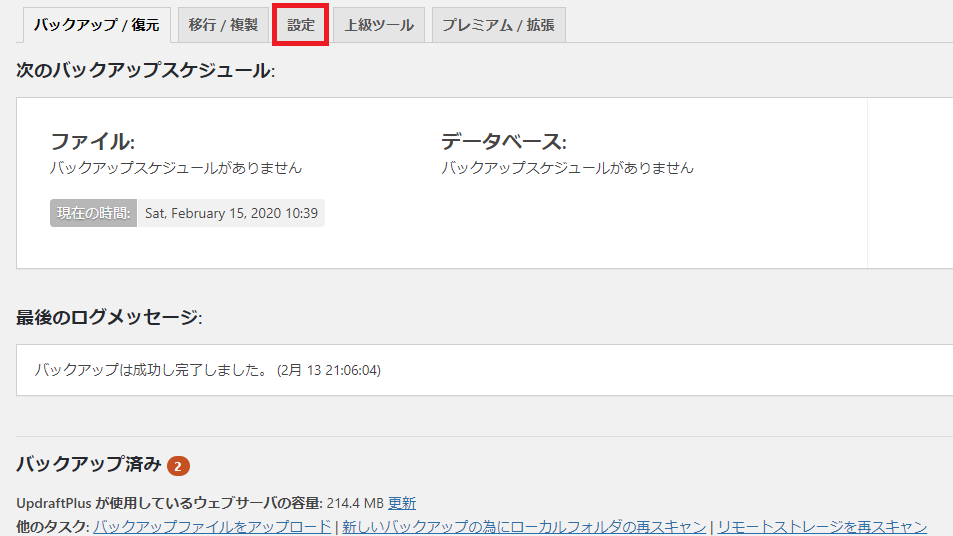Click the schedule status text under データベース
Viewport: 953px width, 536px height.
567,168
